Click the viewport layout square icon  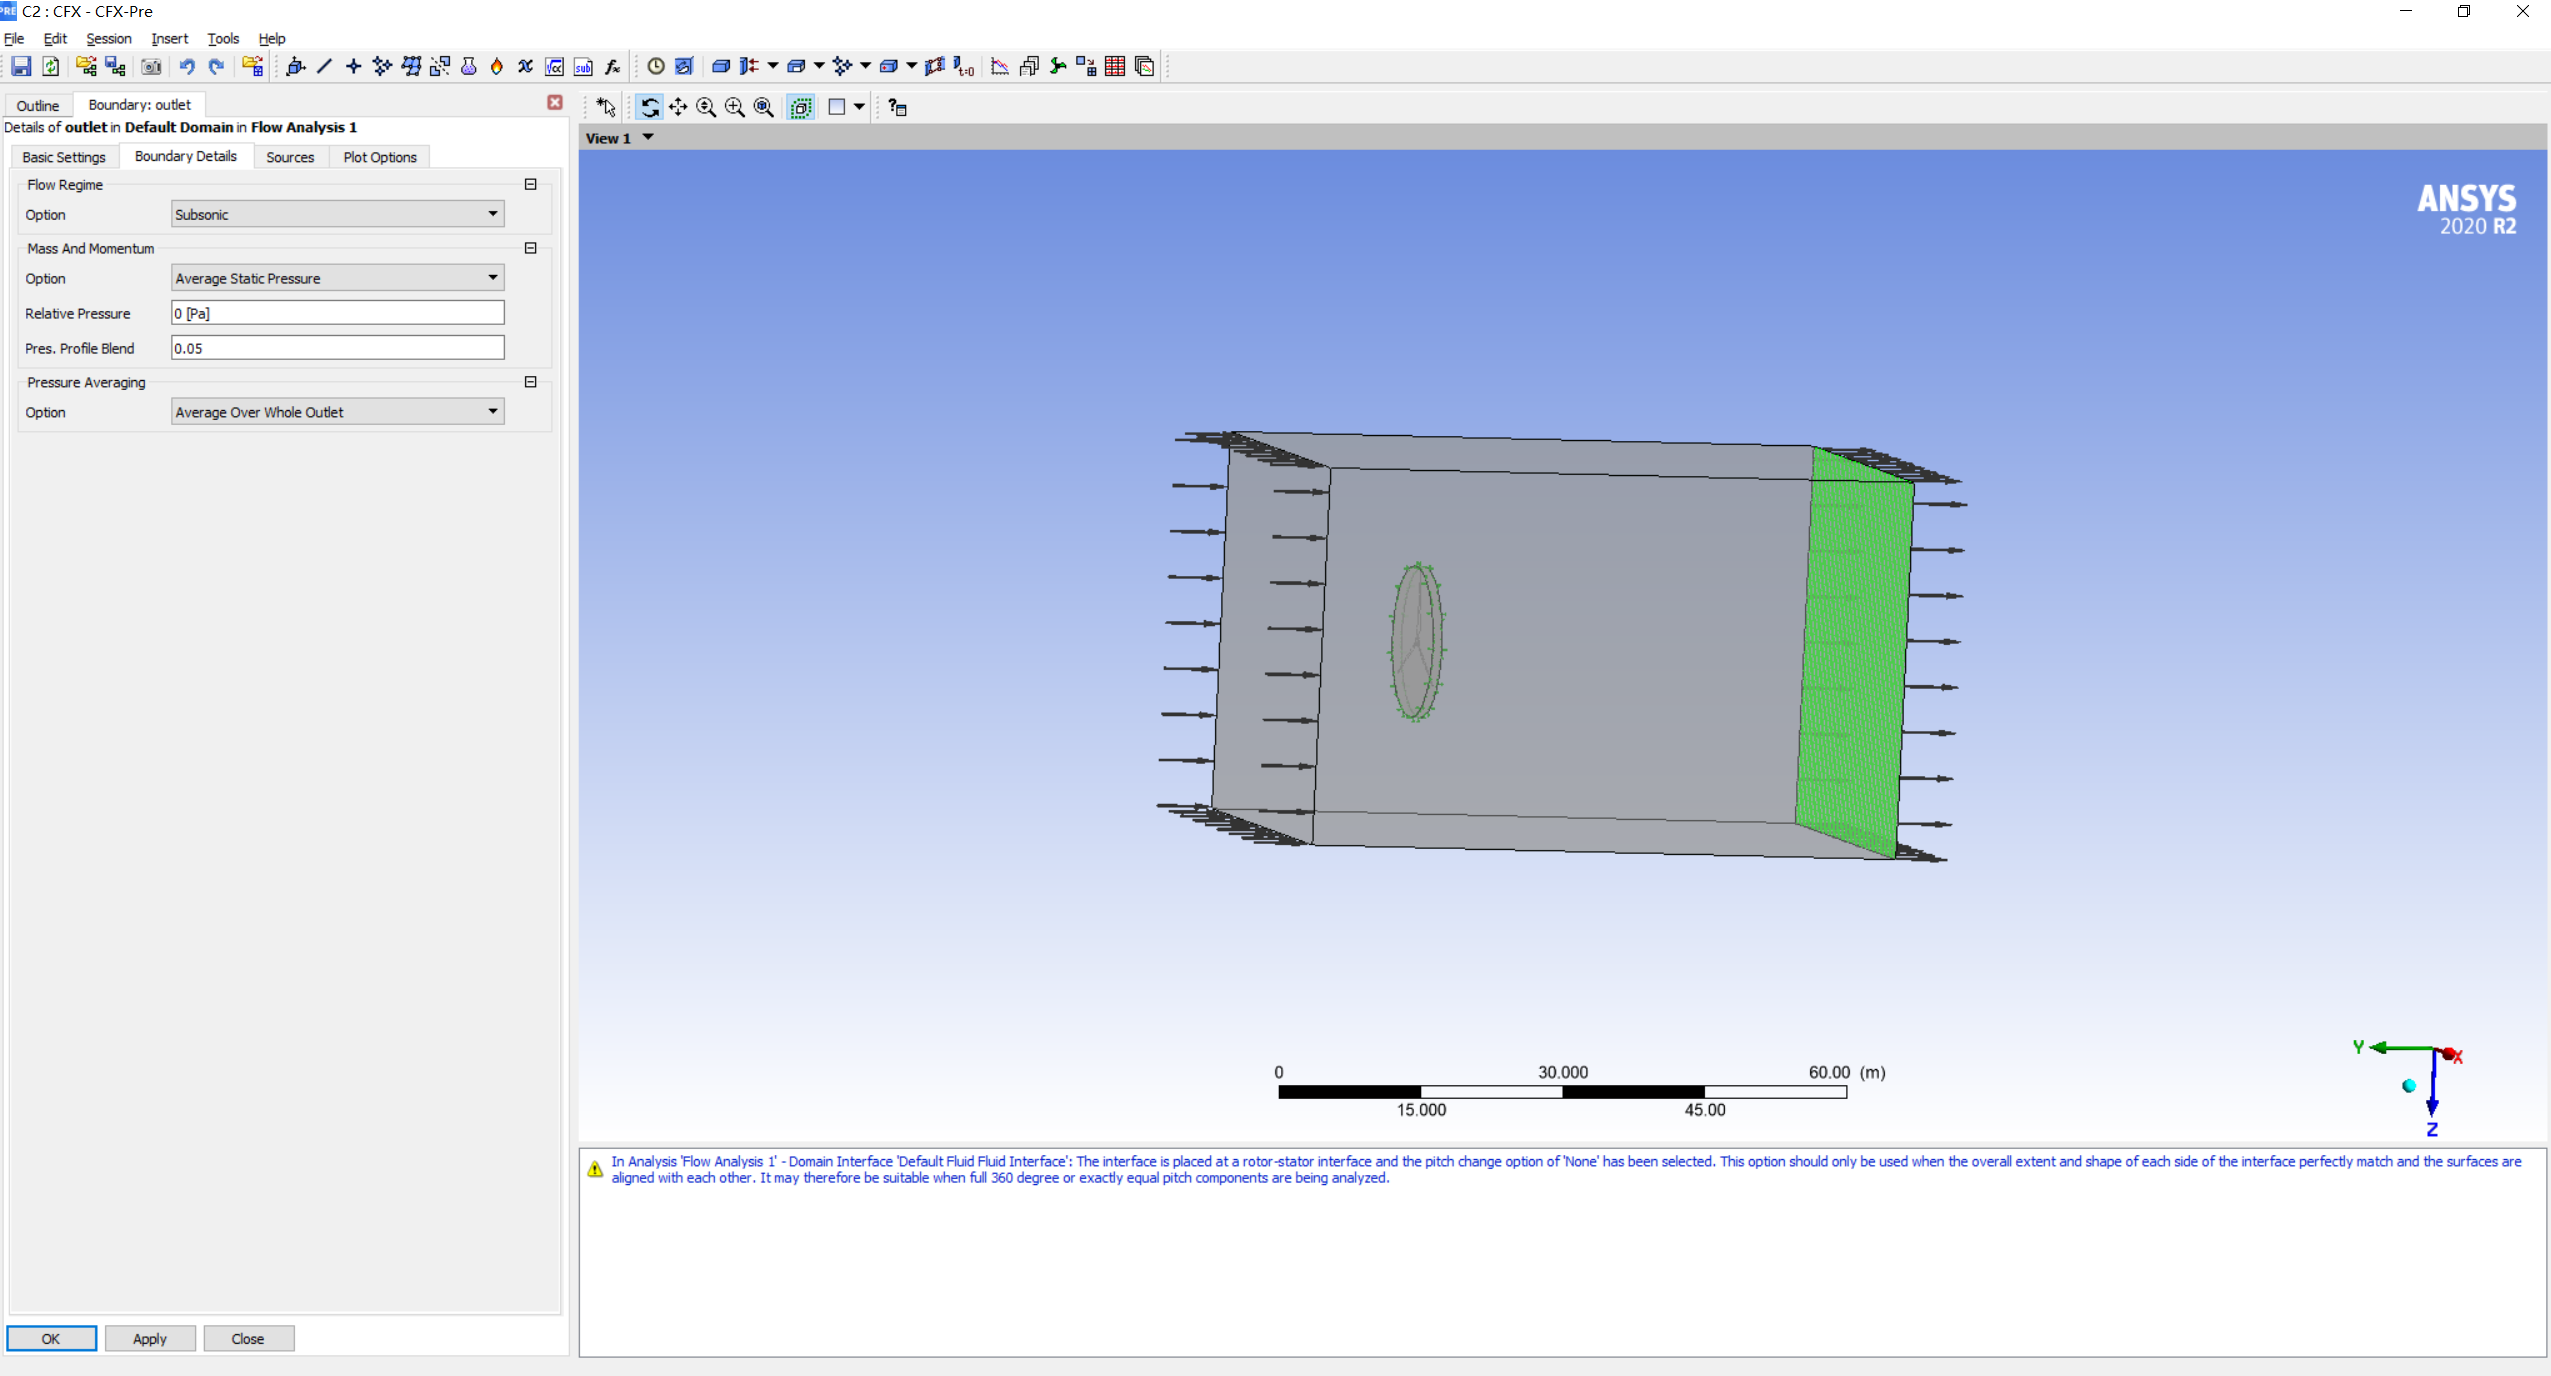click(x=837, y=107)
